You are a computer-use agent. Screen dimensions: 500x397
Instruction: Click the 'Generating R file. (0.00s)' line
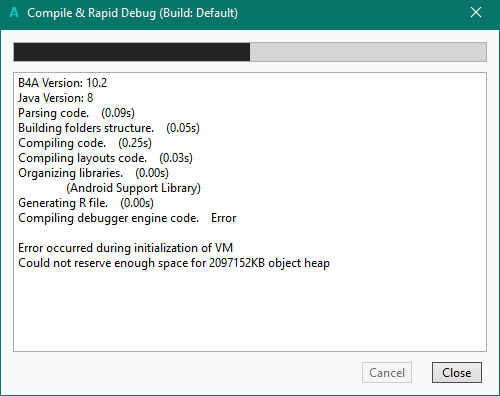tap(86, 203)
